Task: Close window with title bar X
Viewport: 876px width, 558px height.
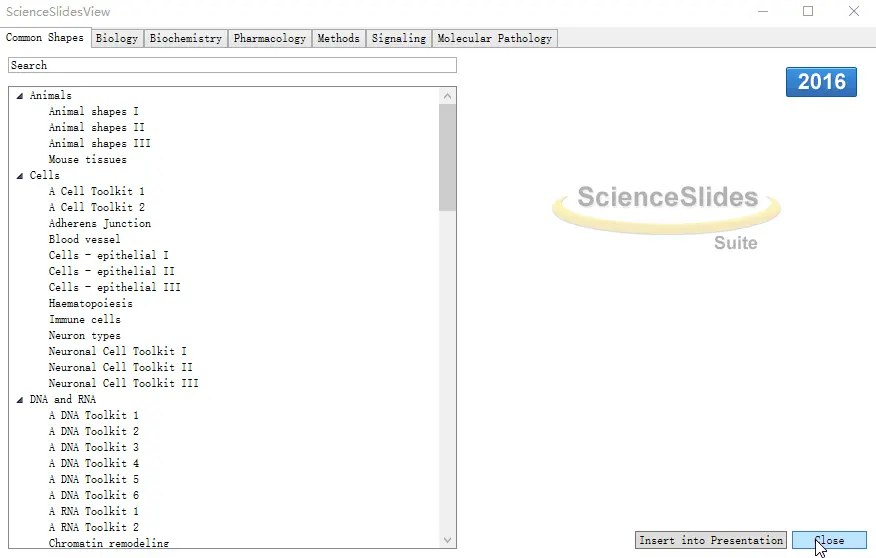Action: pyautogui.click(x=854, y=11)
